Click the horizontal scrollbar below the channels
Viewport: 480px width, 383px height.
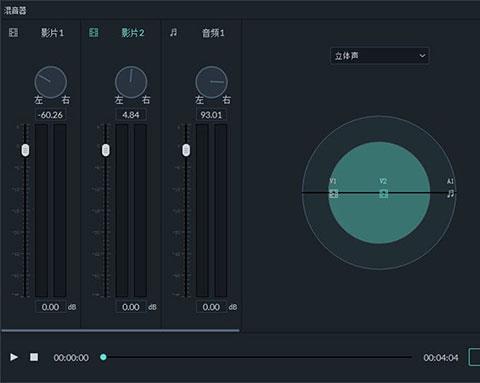120,331
